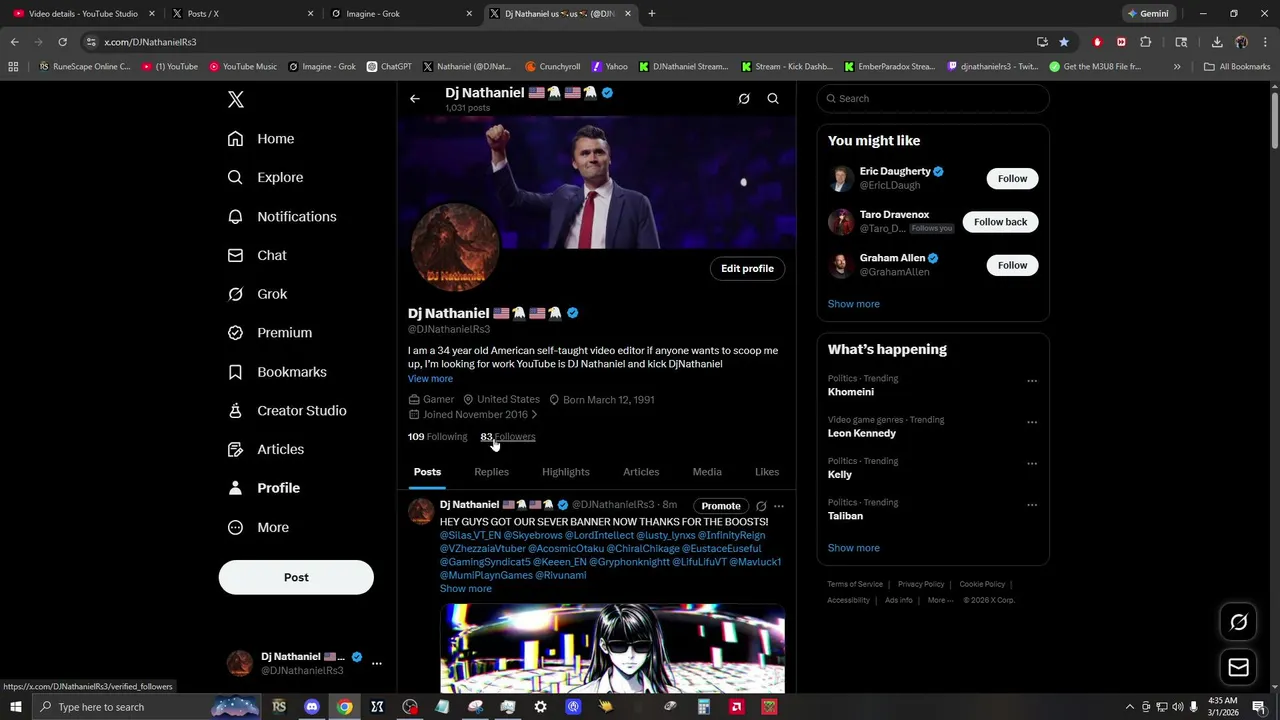Click the white Post button
1280x720 pixels.
point(296,577)
